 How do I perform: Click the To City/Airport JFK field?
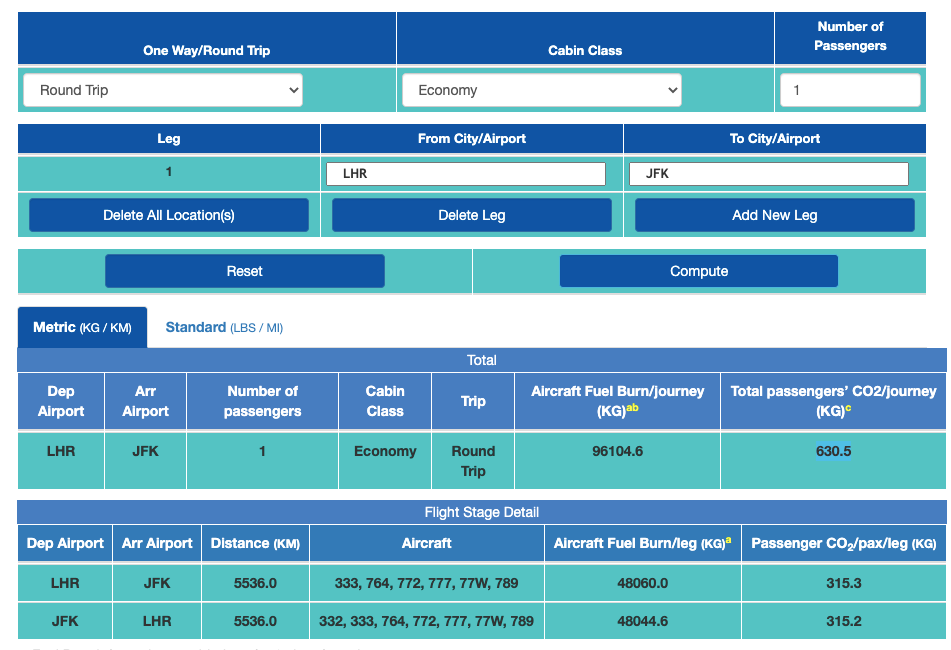[768, 173]
